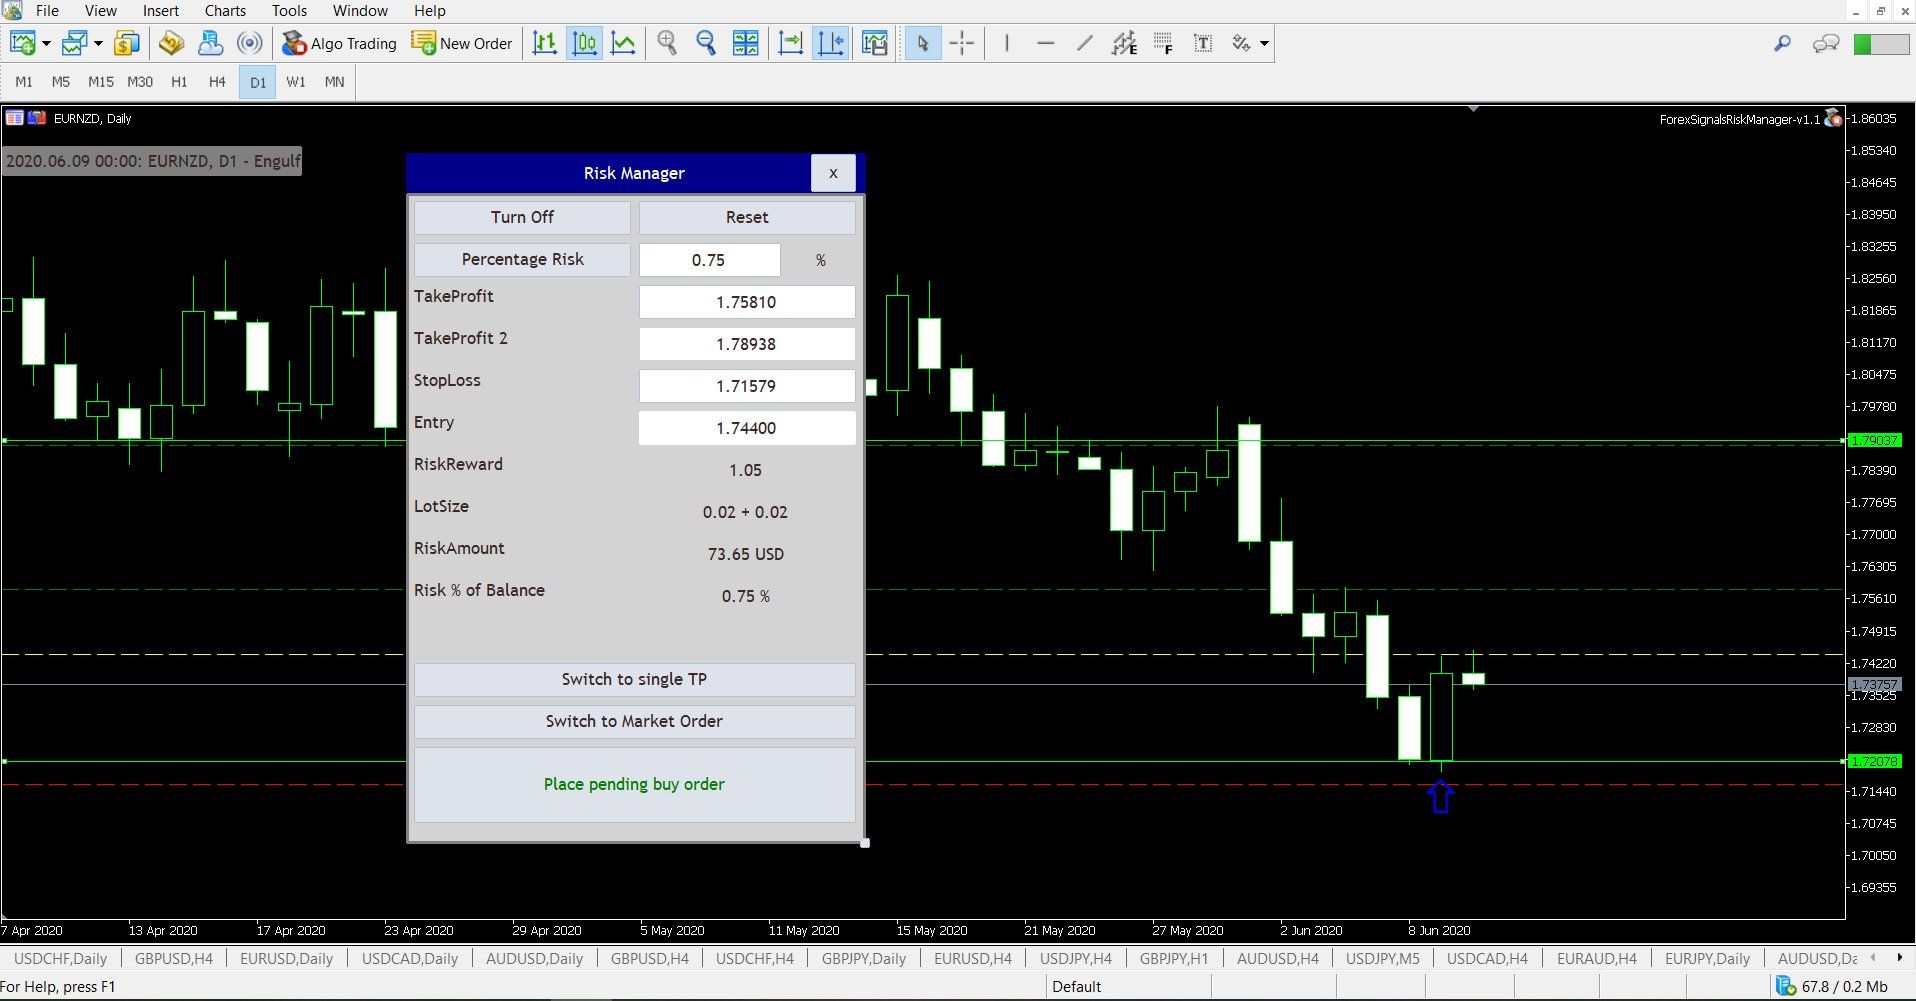Tile chart windows icon

coord(745,43)
